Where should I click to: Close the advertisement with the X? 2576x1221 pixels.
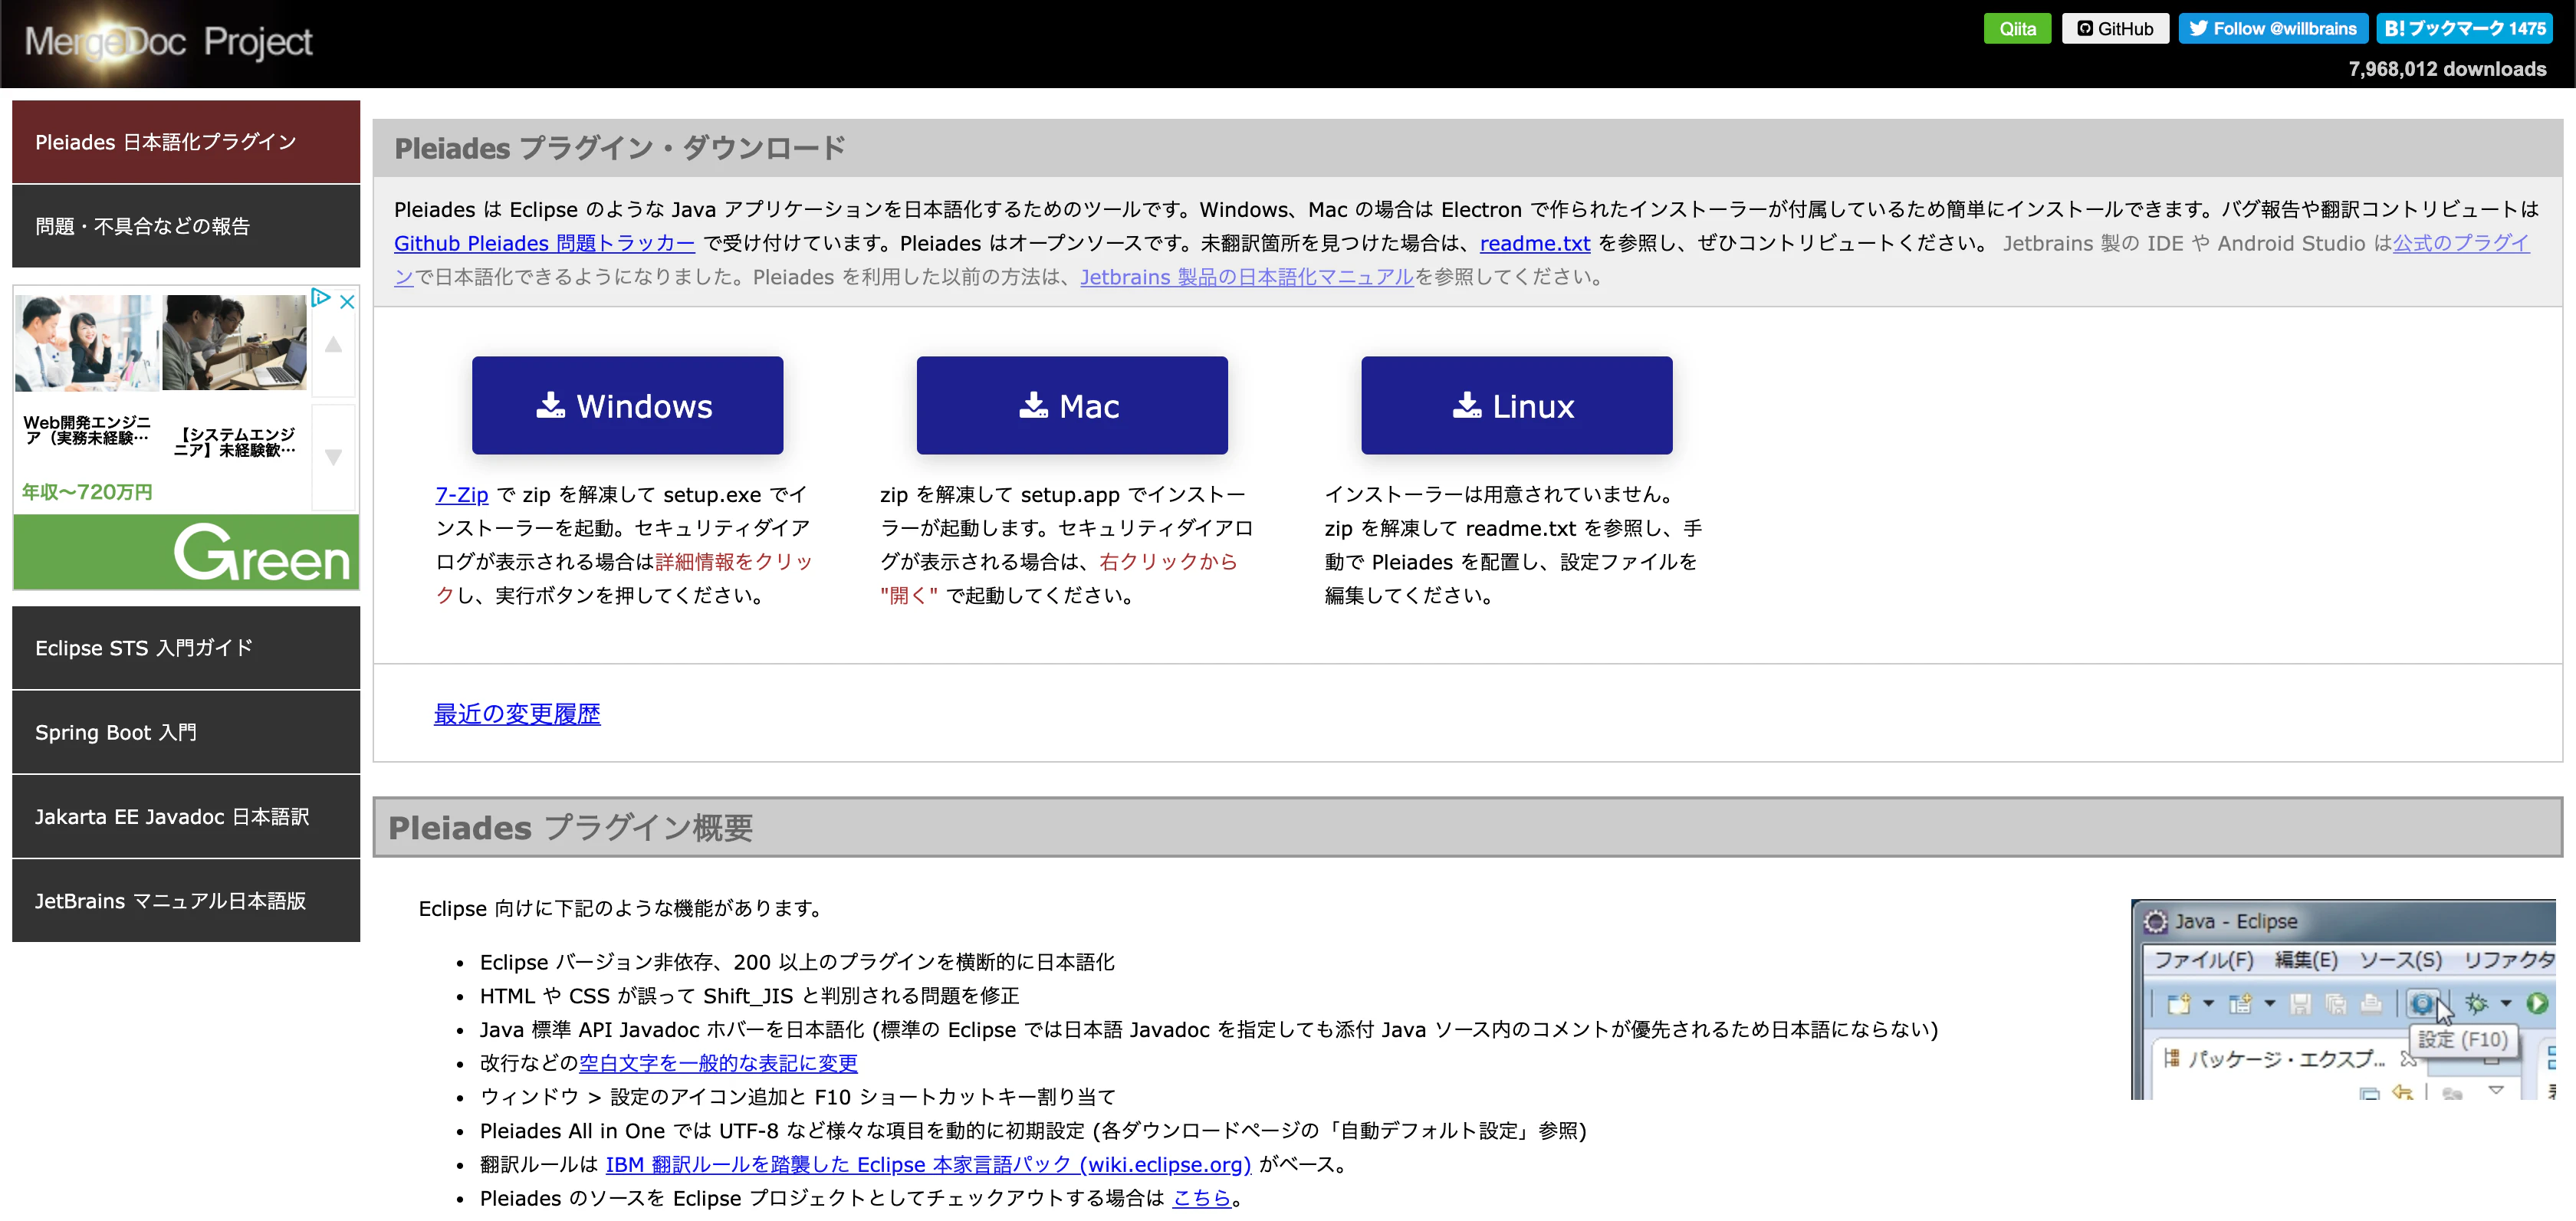click(x=347, y=301)
